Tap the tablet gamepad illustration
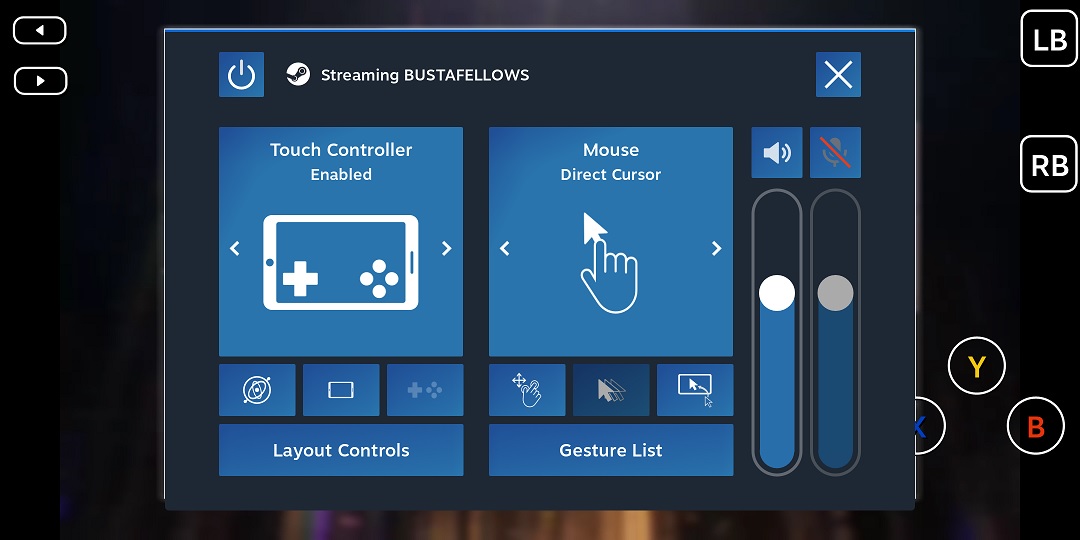 (x=341, y=262)
